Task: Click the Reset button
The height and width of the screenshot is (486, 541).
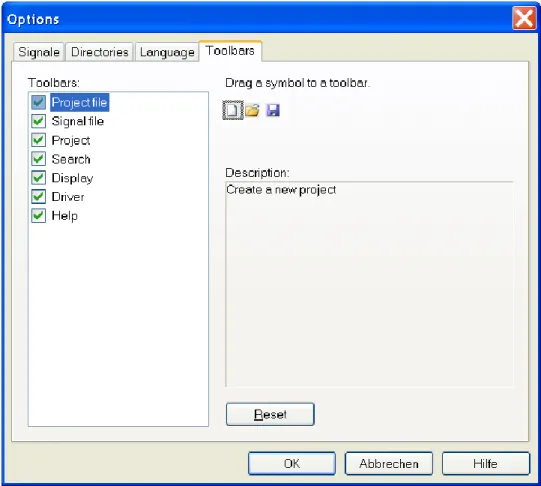Action: click(270, 414)
